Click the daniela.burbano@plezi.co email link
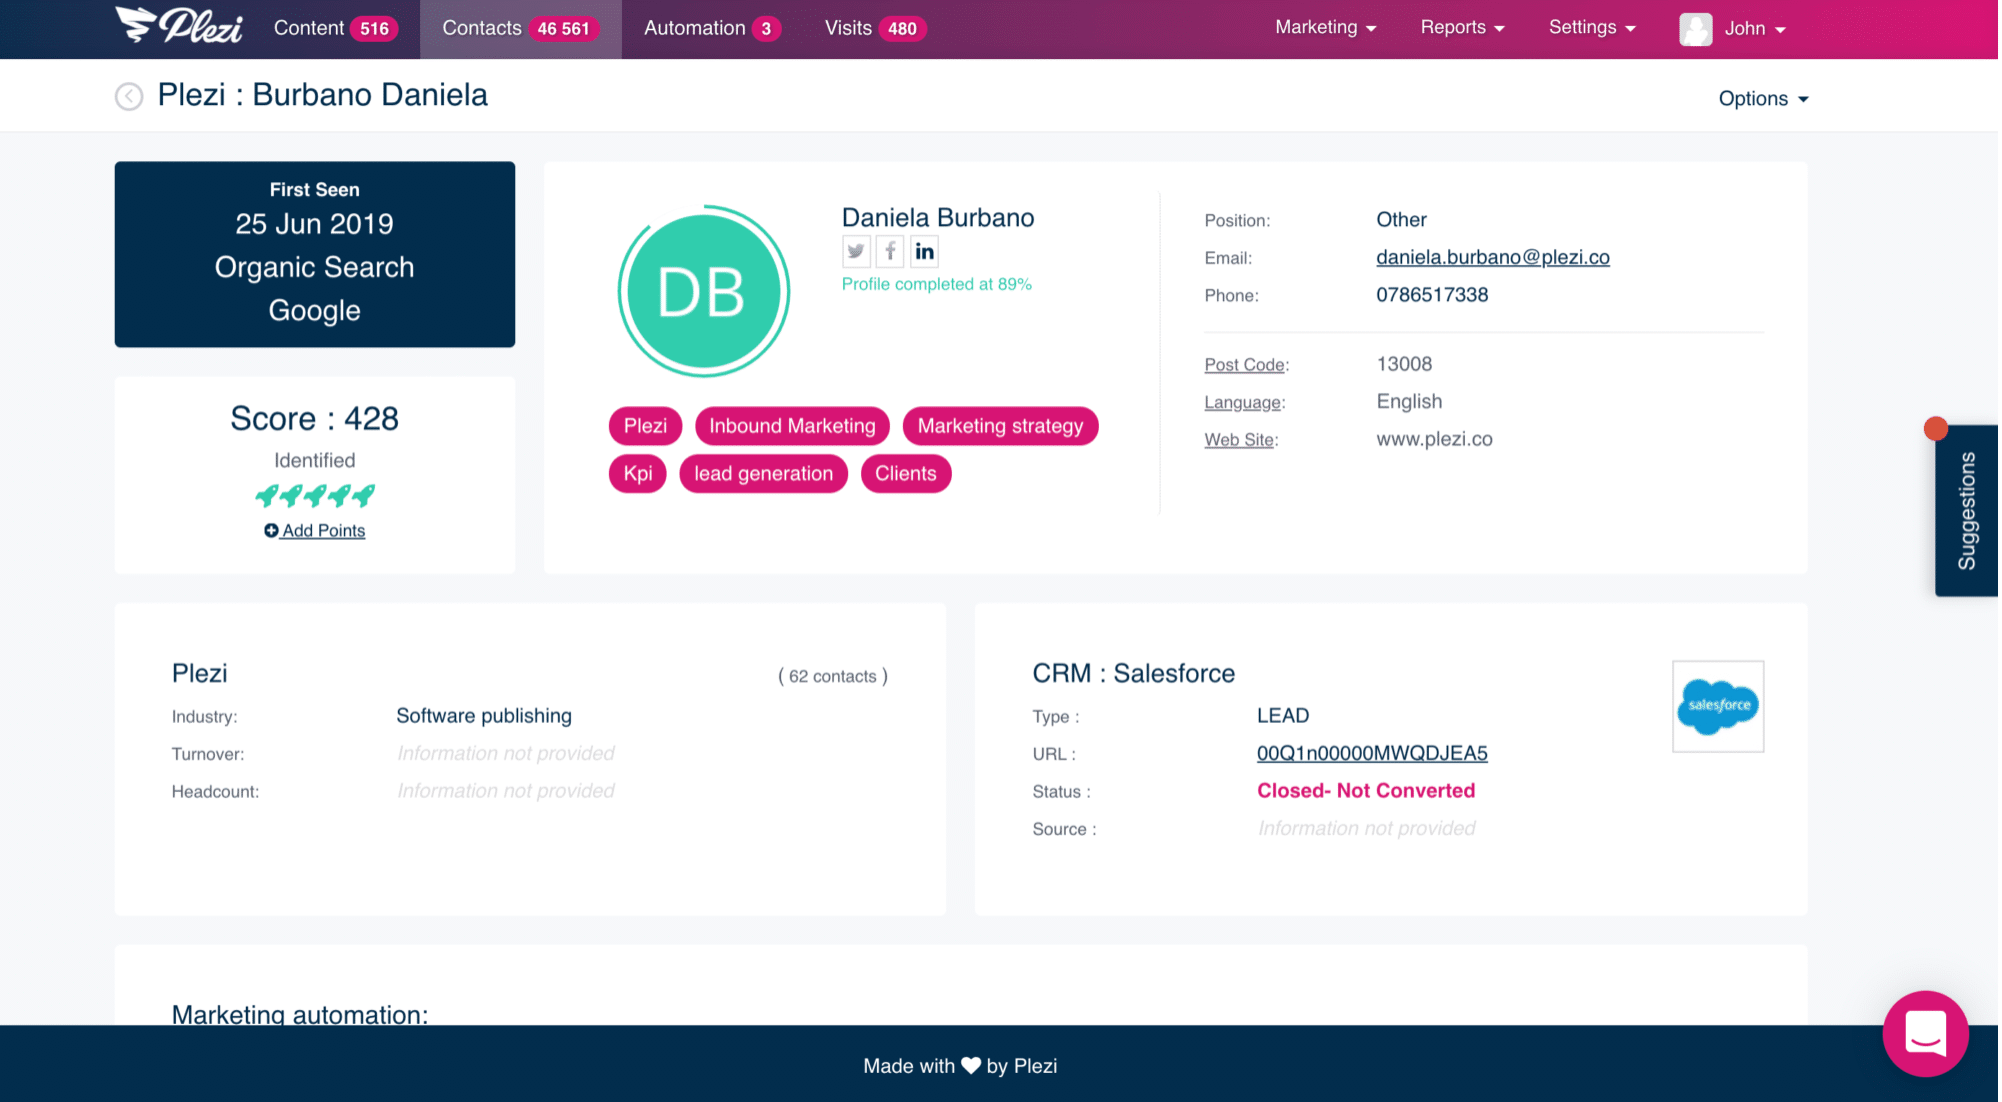 coord(1493,257)
